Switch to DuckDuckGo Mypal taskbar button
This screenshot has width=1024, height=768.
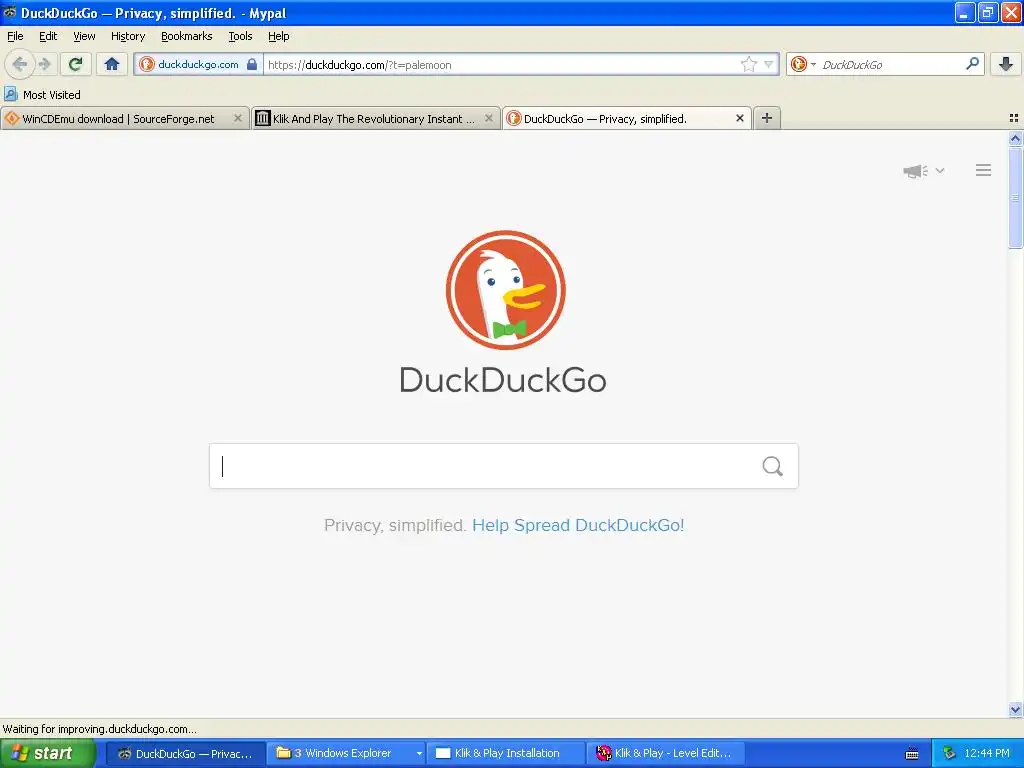[185, 754]
